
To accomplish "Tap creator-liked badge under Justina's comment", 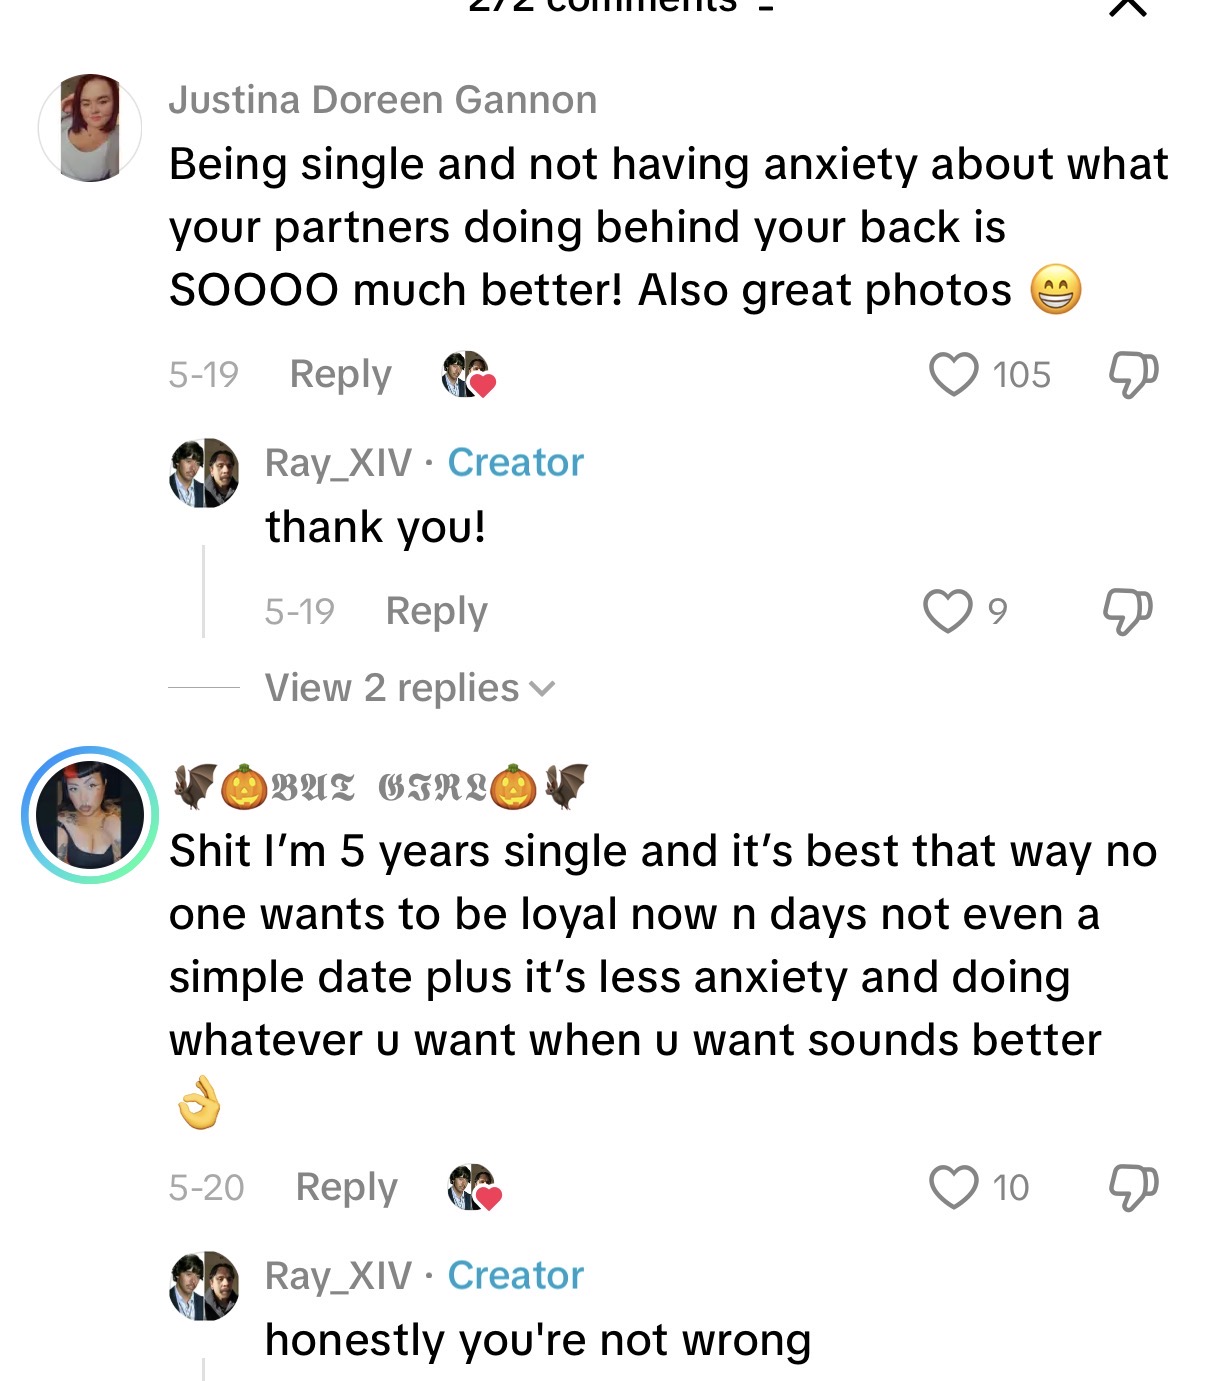I will 469,375.
